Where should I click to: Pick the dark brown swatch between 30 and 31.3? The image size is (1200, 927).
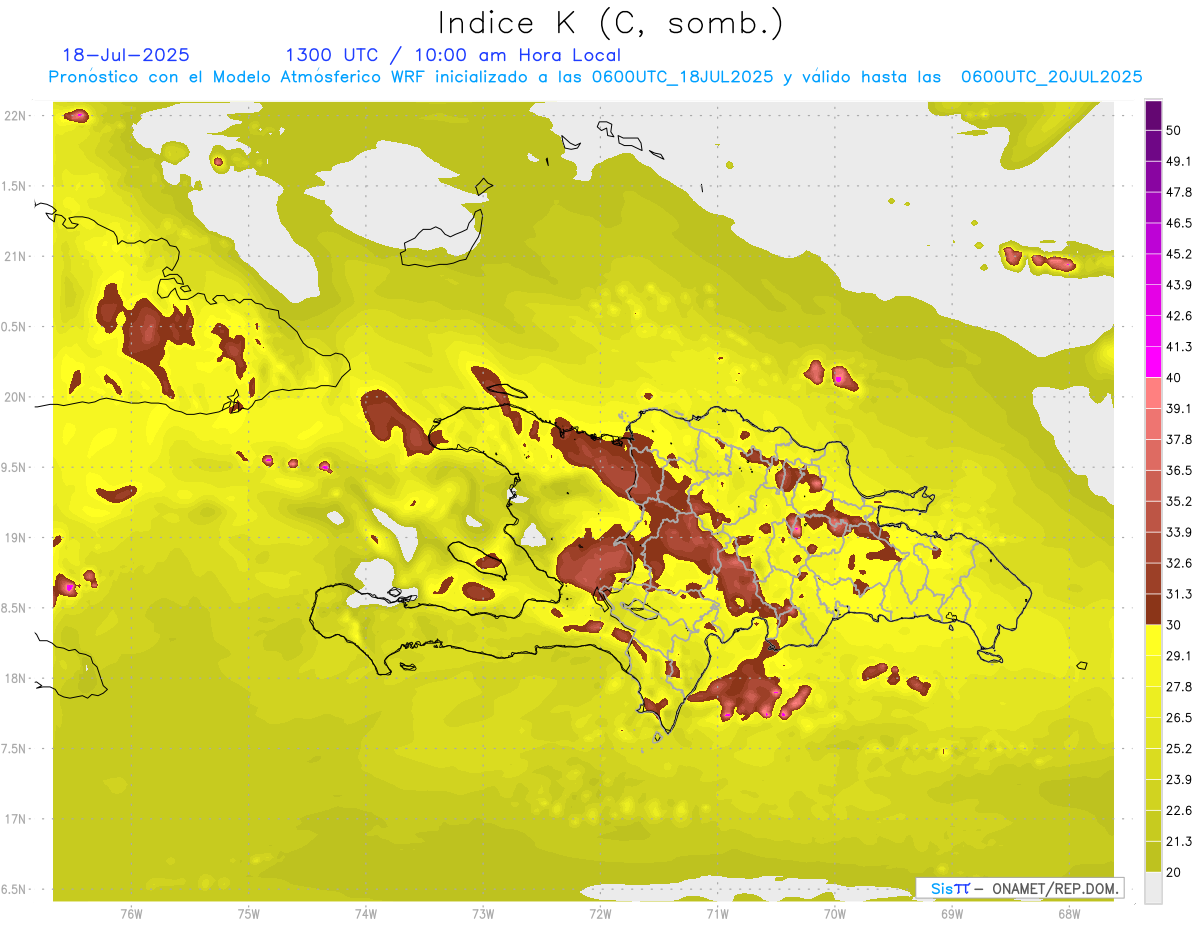pyautogui.click(x=1153, y=610)
